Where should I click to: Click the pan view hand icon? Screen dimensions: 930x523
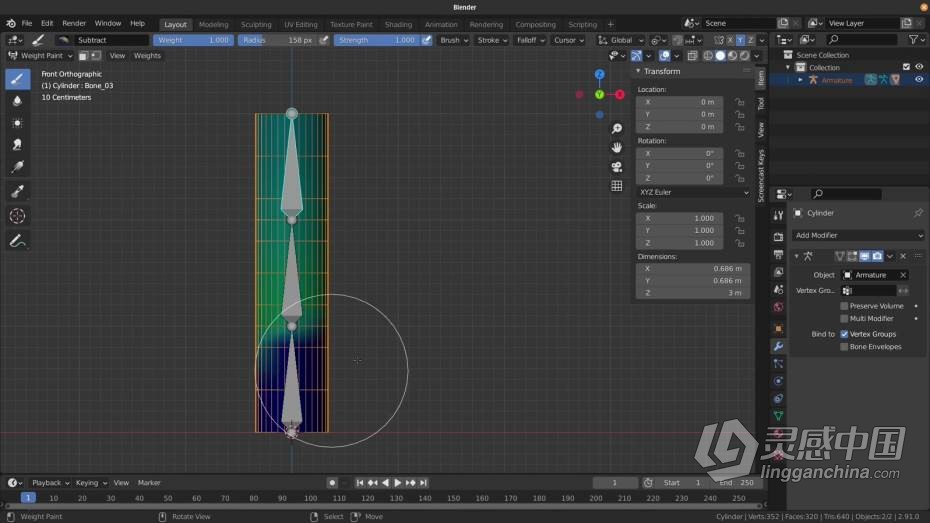[617, 148]
